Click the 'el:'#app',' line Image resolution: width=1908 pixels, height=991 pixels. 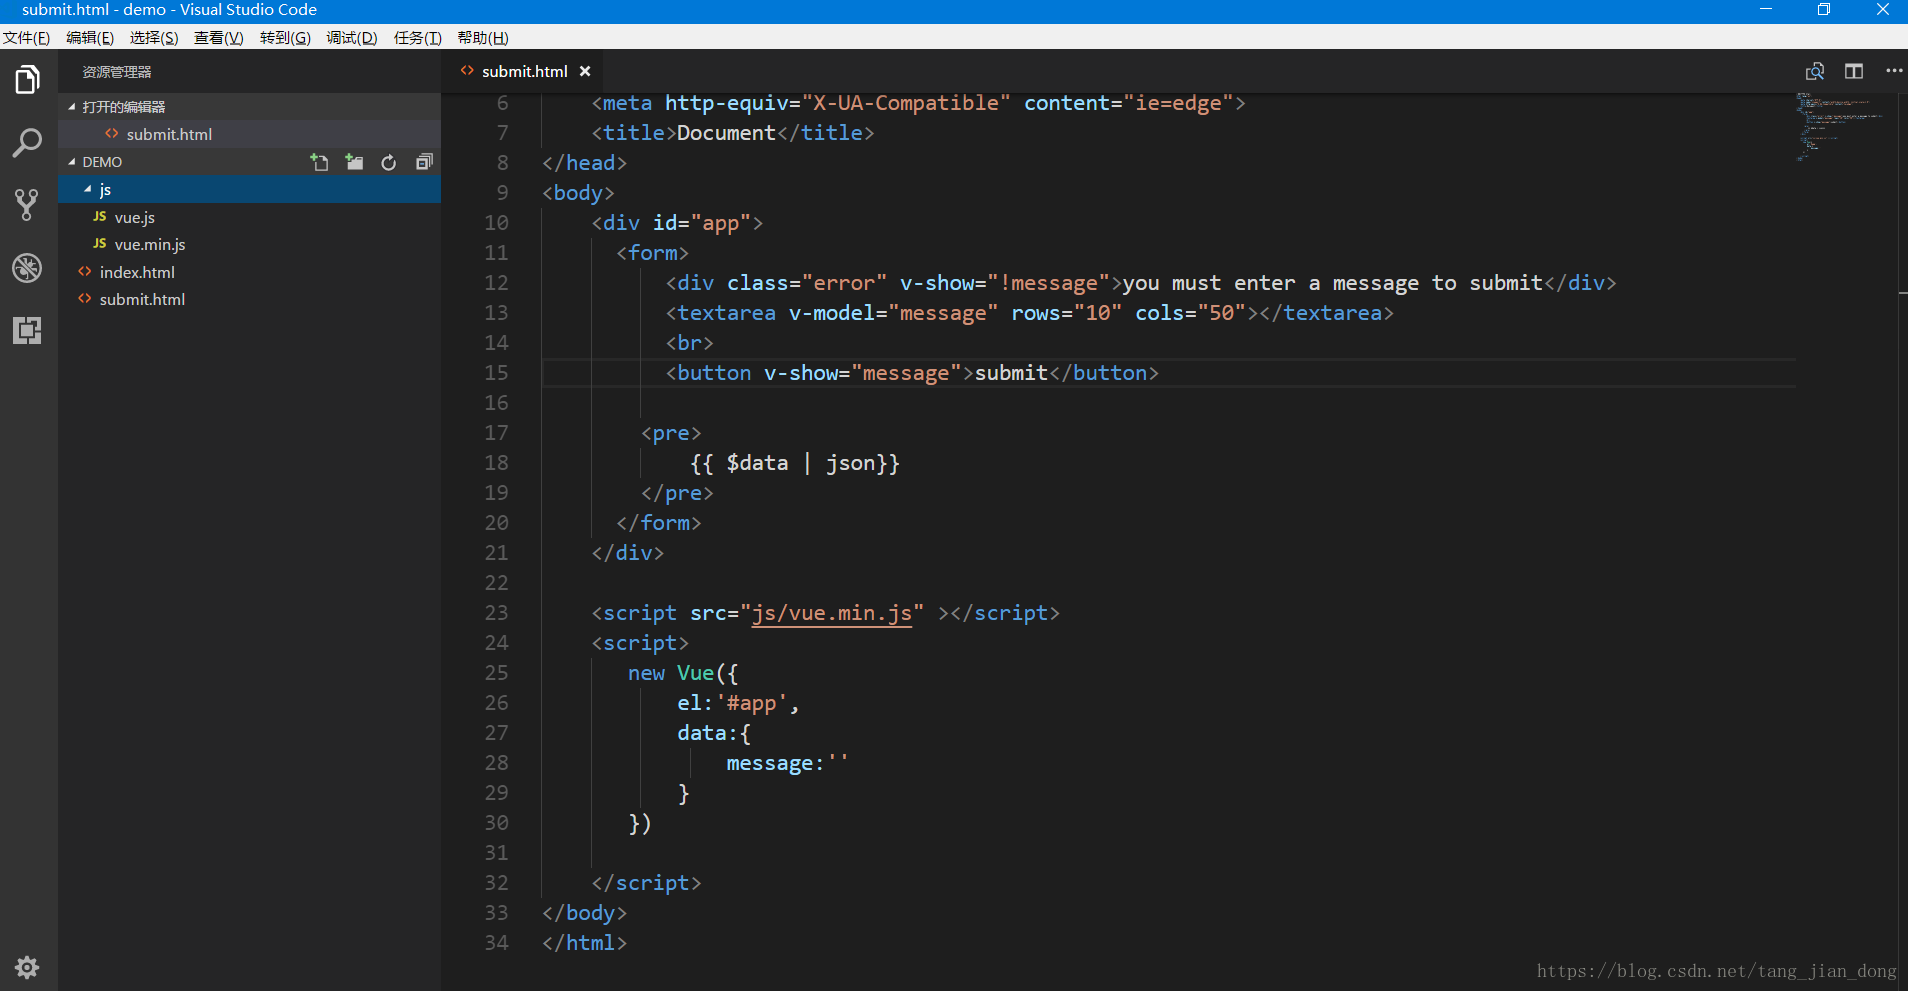738,703
